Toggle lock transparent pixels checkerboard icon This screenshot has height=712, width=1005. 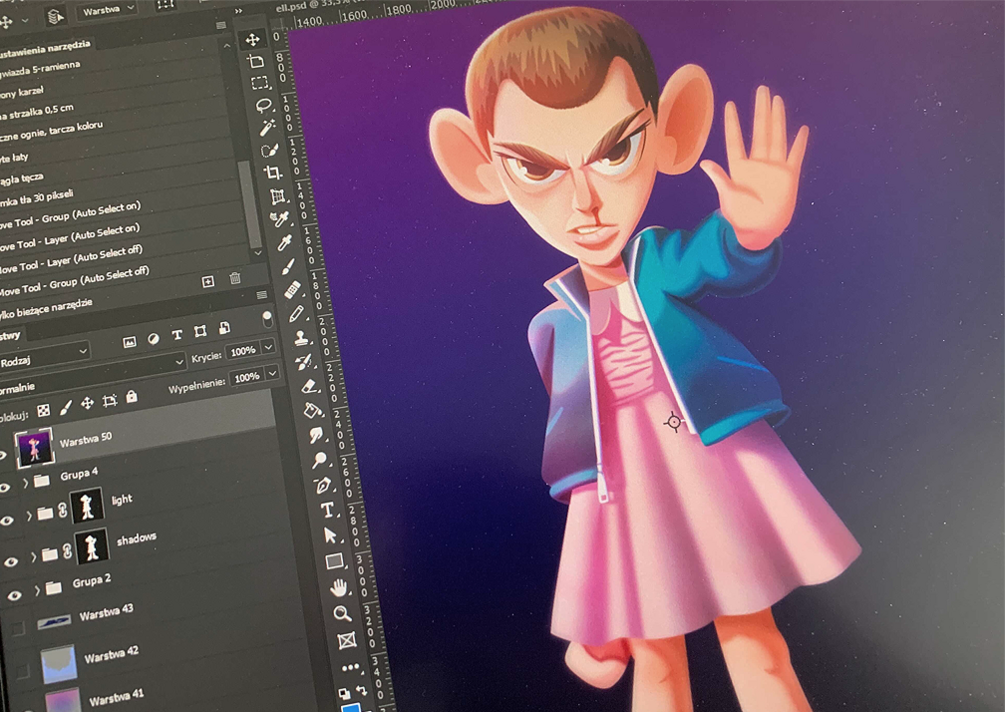(x=44, y=411)
